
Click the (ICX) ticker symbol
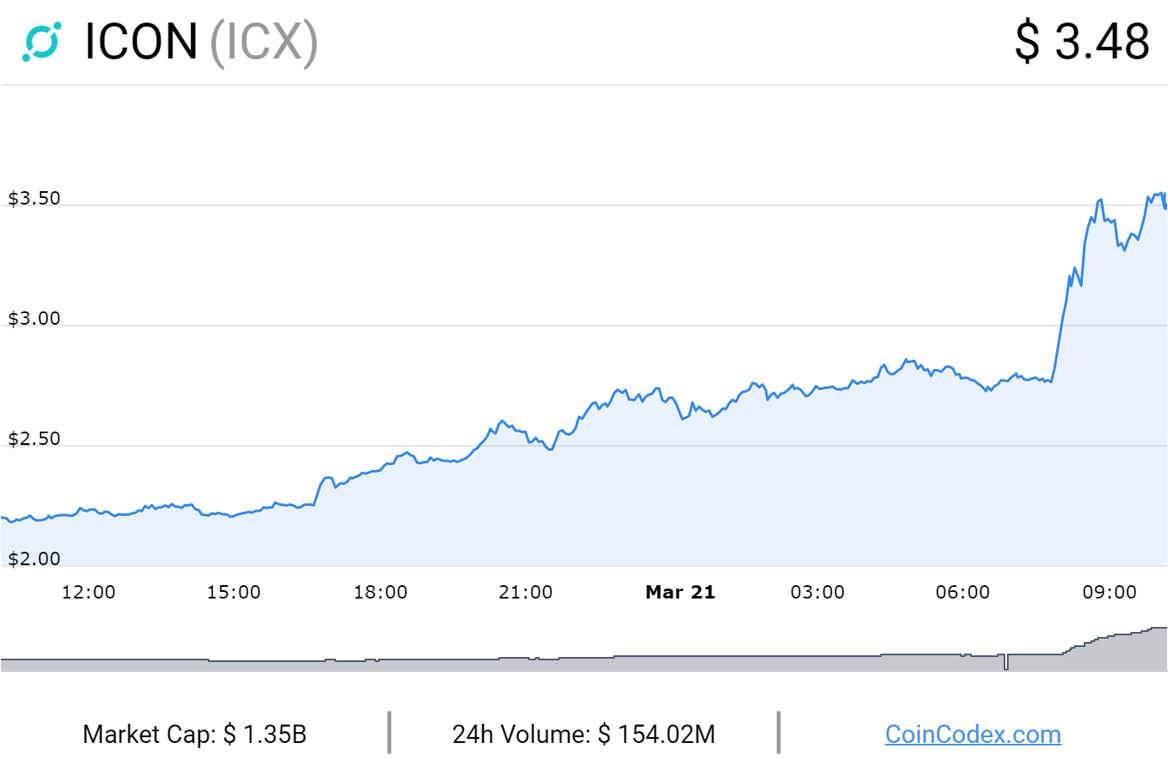click(263, 42)
